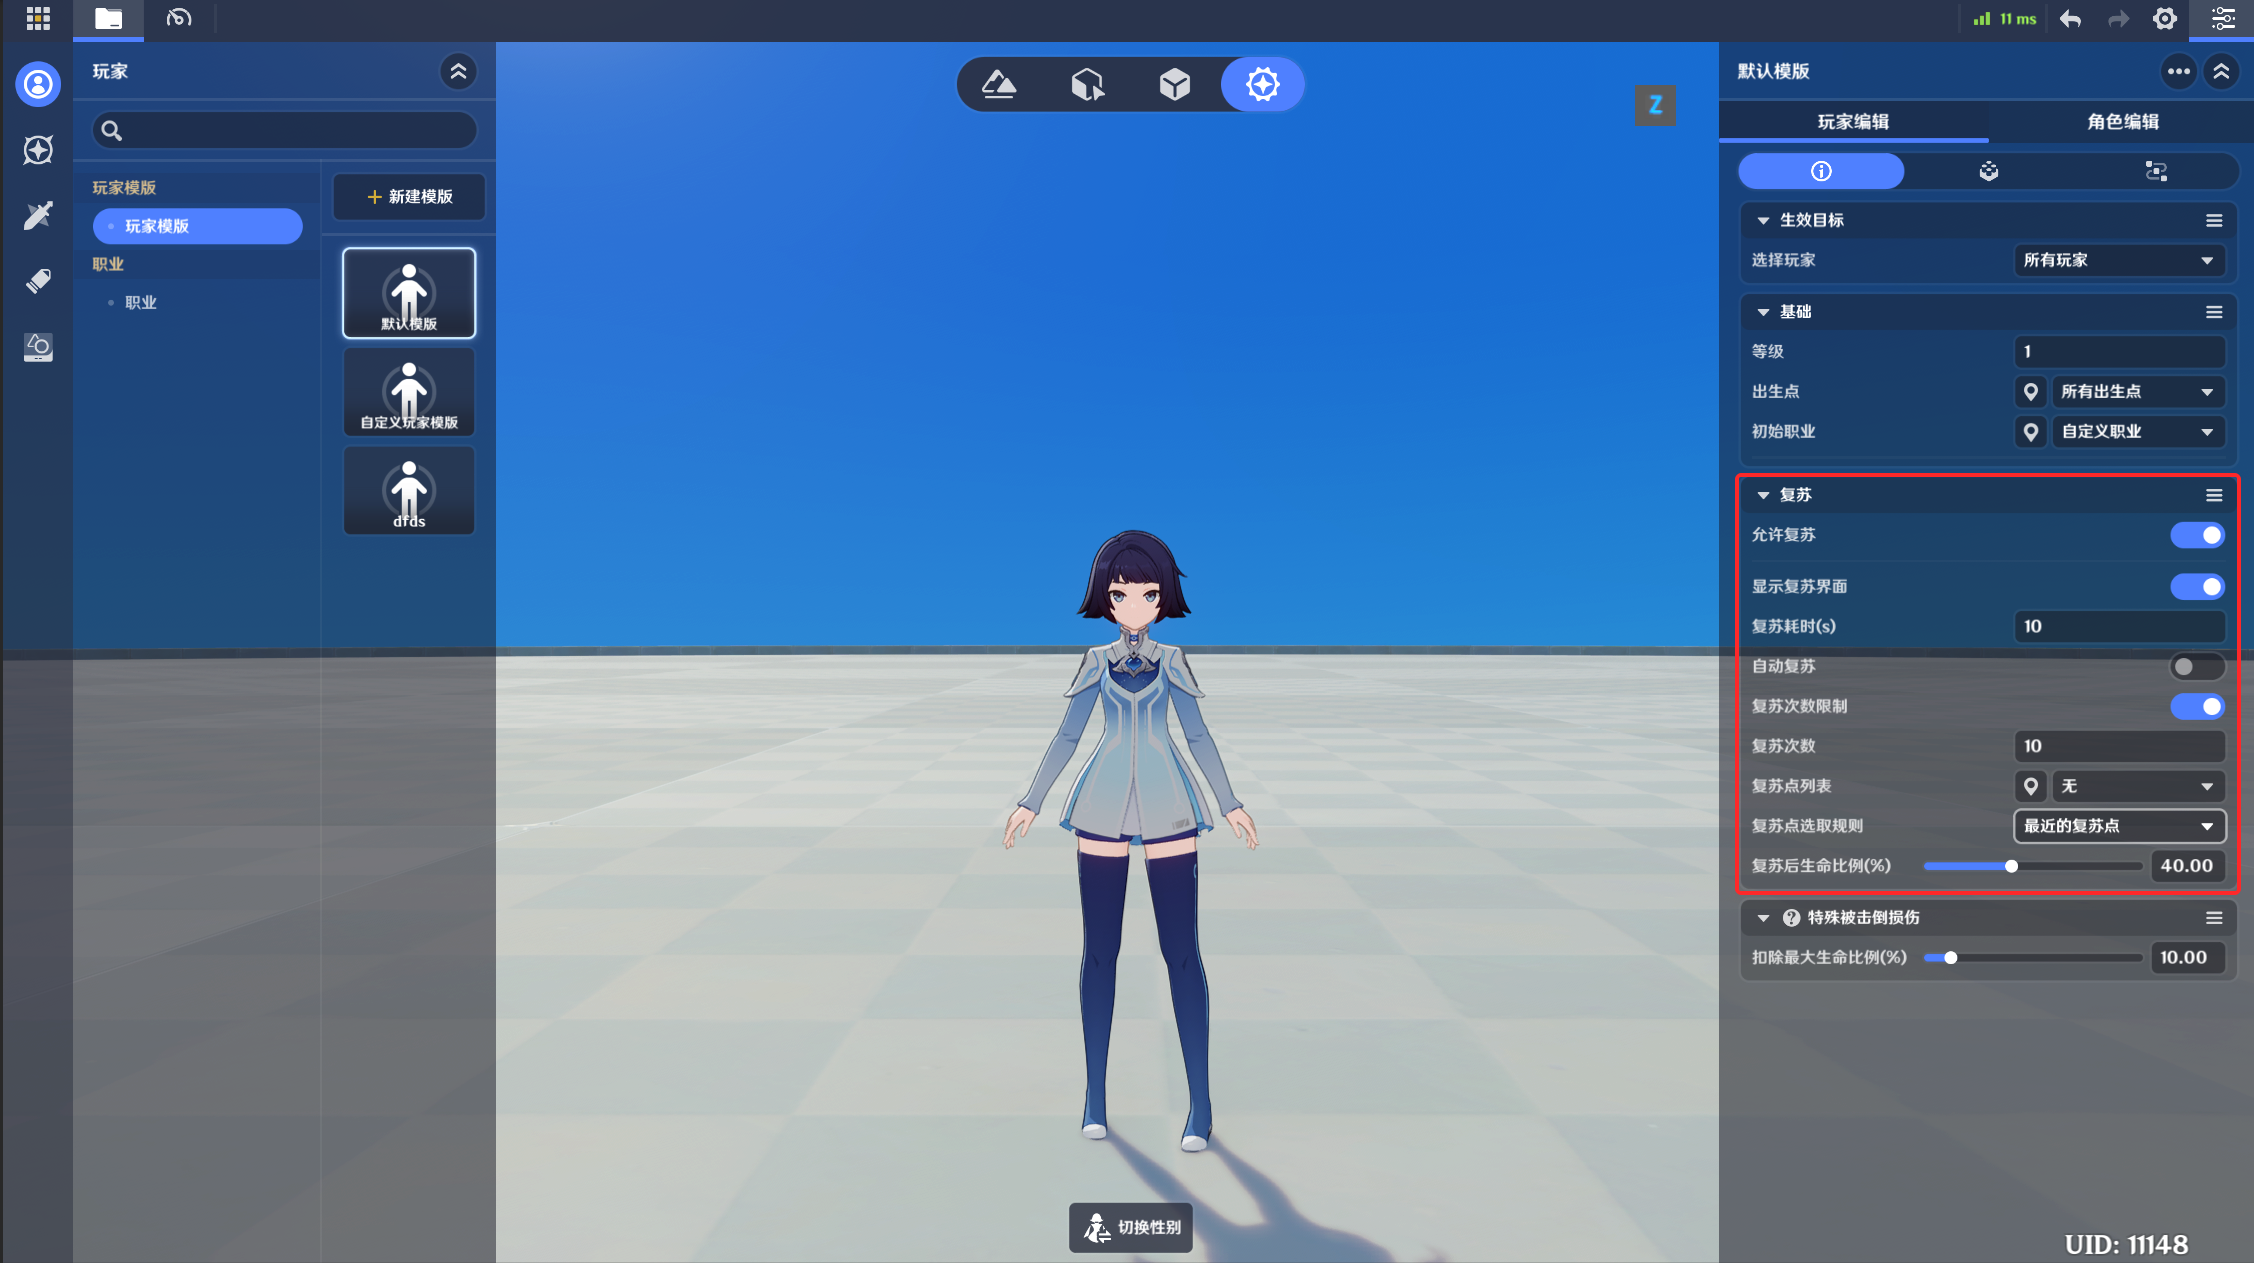Click the 新建模版 button
The height and width of the screenshot is (1263, 2254).
pos(409,197)
